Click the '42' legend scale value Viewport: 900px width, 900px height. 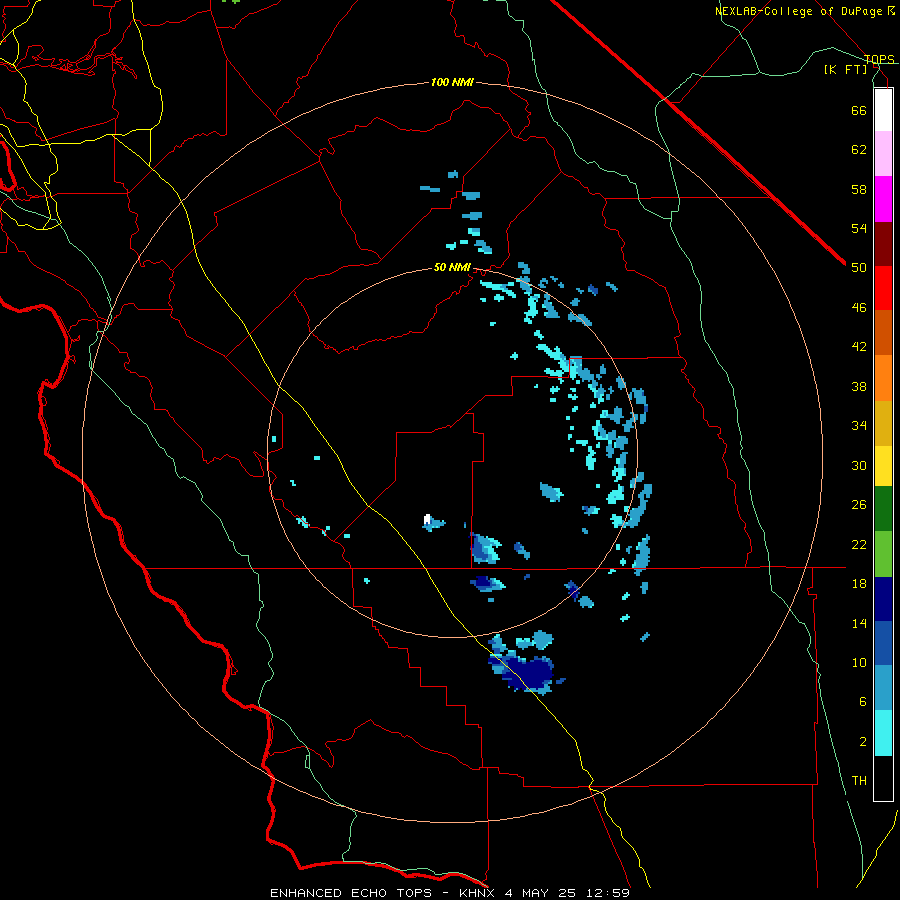[859, 347]
